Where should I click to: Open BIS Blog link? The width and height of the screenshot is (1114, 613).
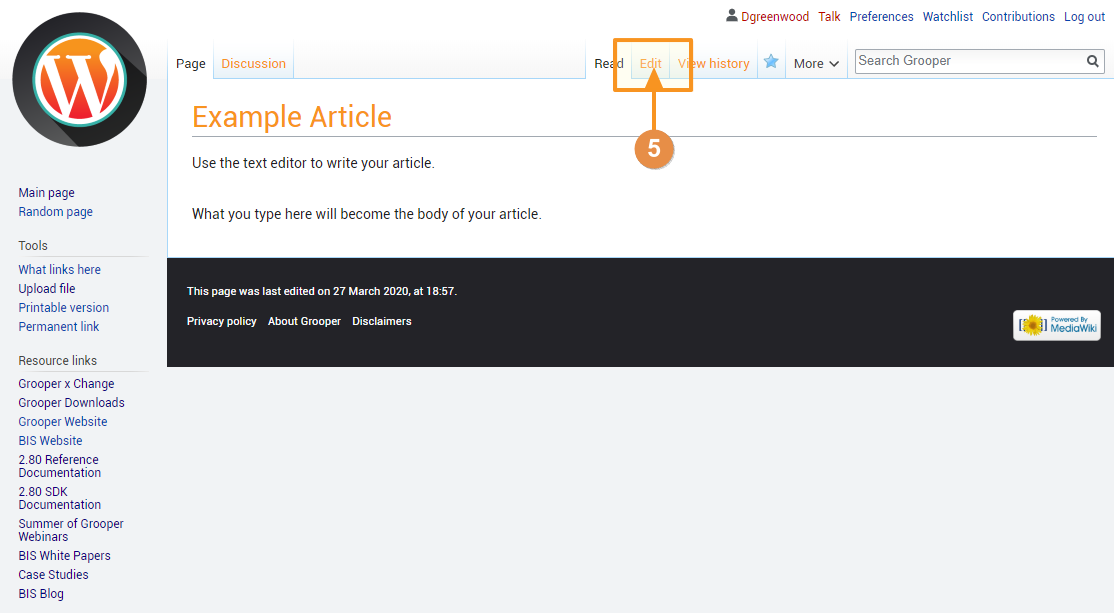point(41,594)
